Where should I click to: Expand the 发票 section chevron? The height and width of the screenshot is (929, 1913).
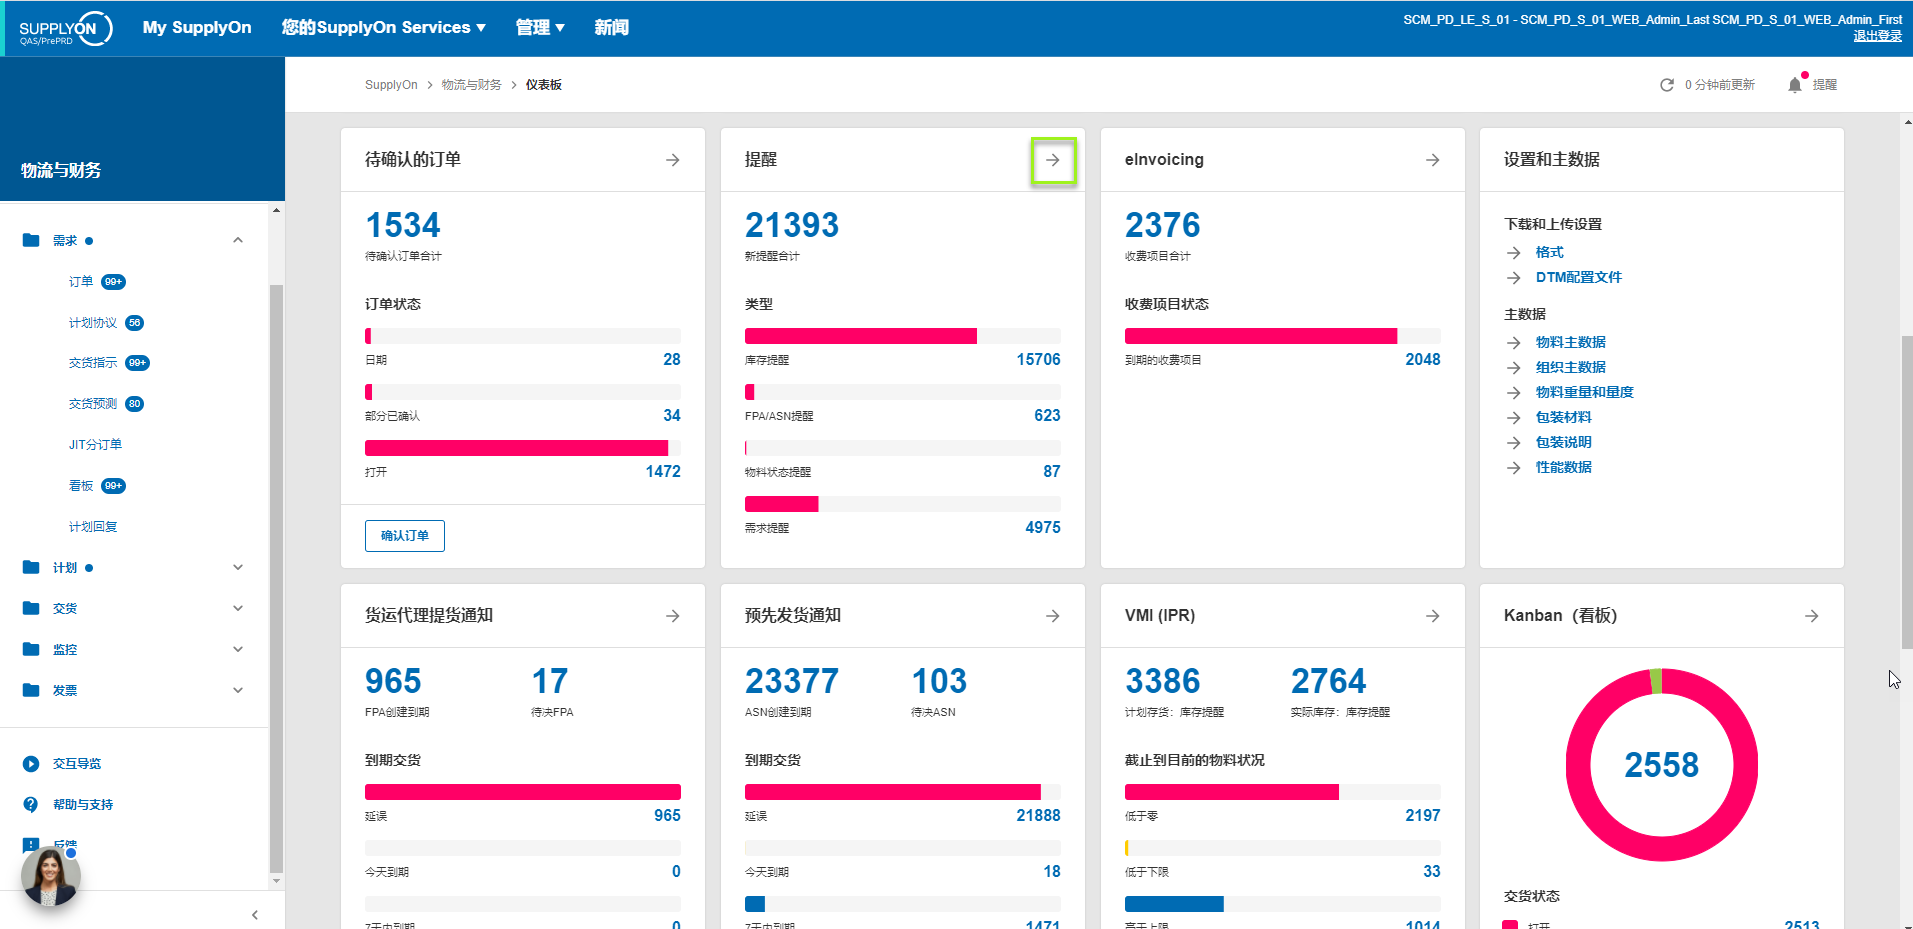(x=238, y=690)
